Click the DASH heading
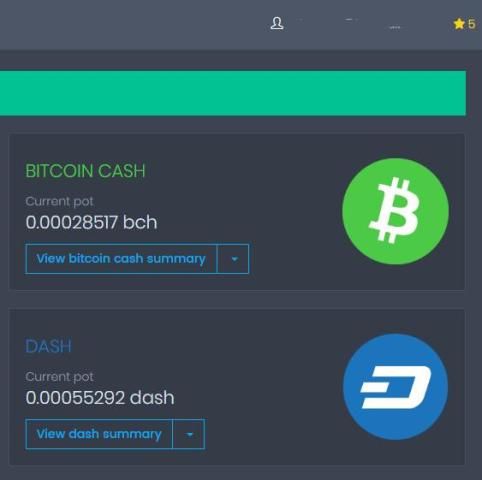This screenshot has height=480, width=482. (49, 346)
